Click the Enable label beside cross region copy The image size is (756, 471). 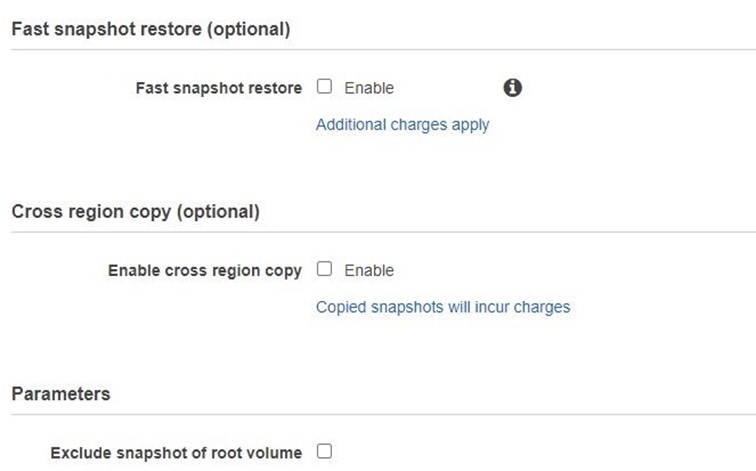pyautogui.click(x=369, y=270)
